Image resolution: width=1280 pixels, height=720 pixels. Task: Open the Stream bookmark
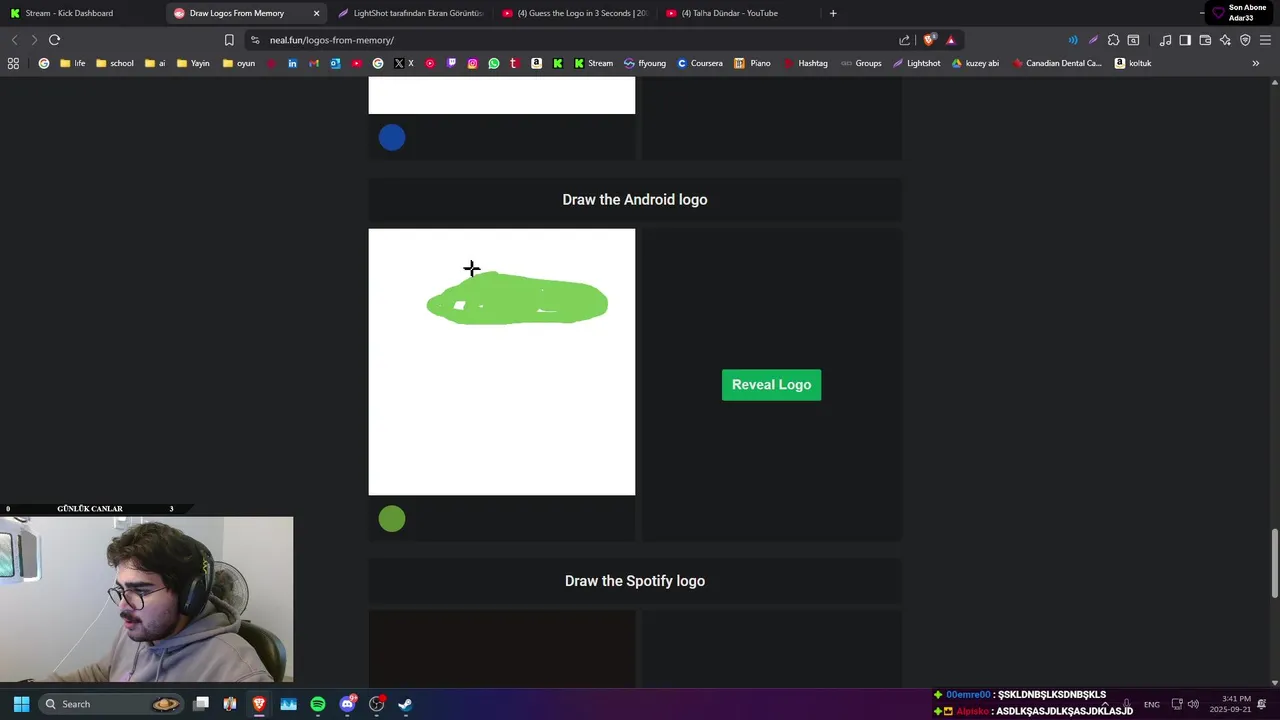click(x=593, y=63)
